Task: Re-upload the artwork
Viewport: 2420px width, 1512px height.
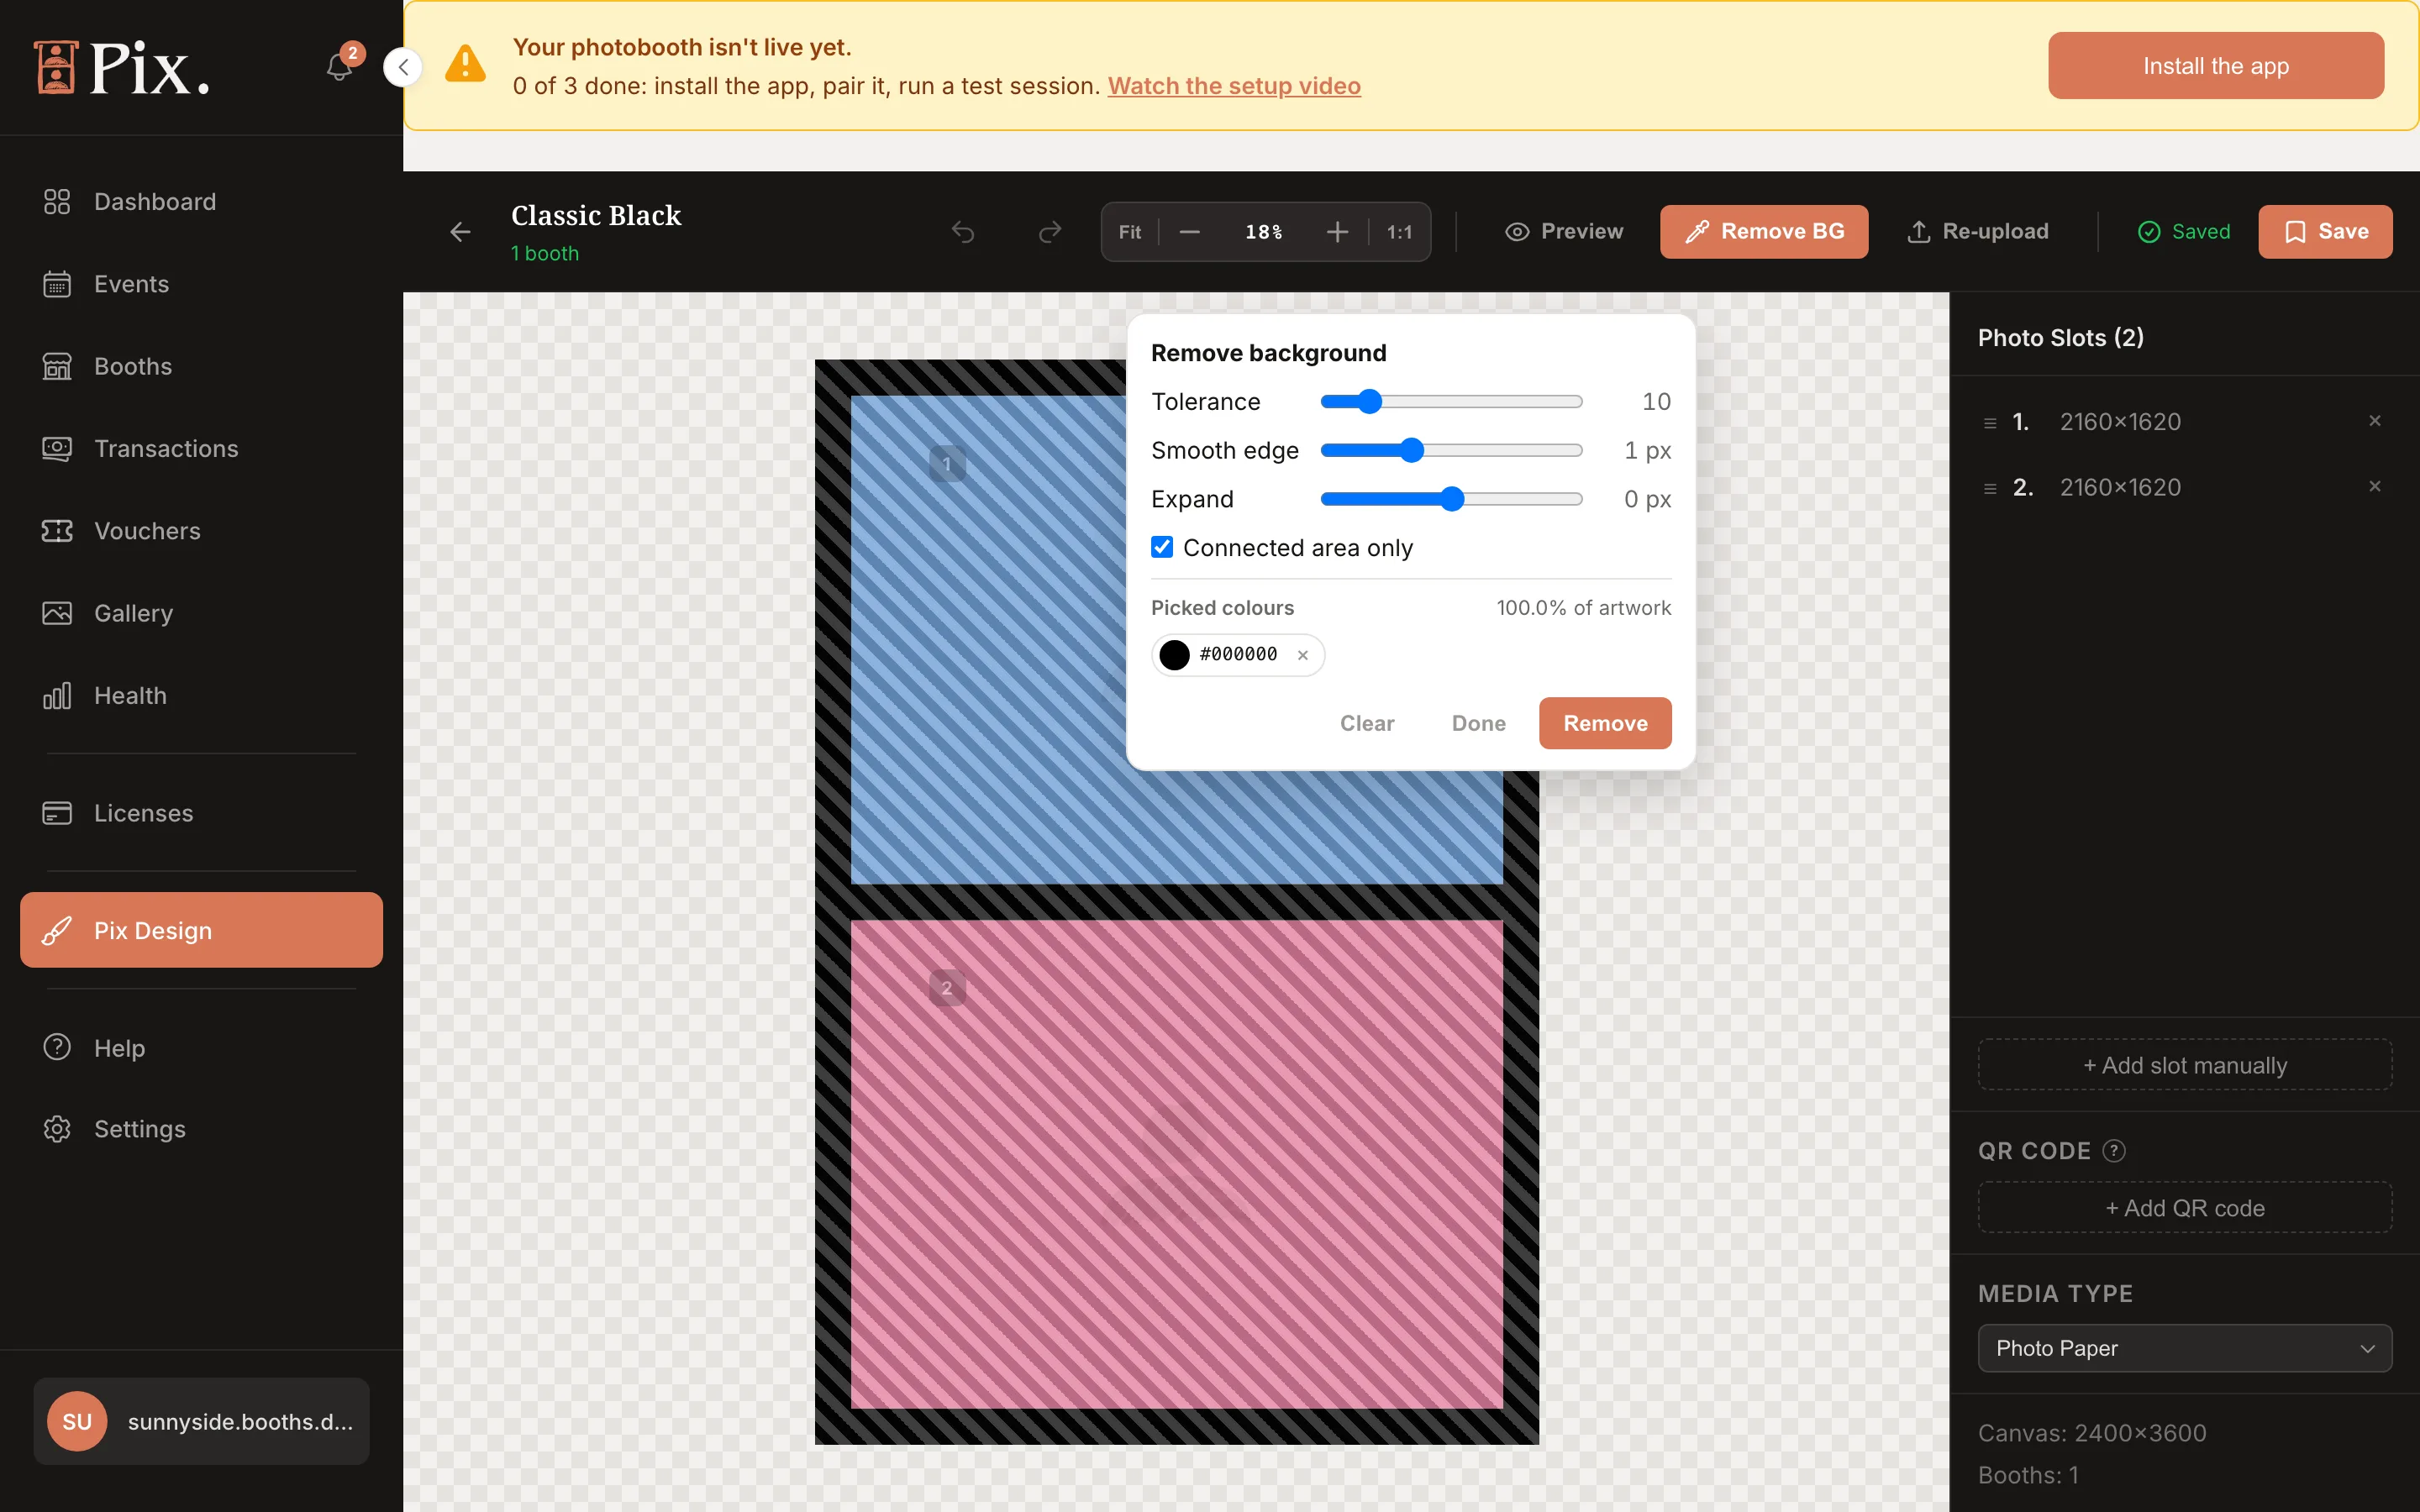Action: click(x=1977, y=232)
